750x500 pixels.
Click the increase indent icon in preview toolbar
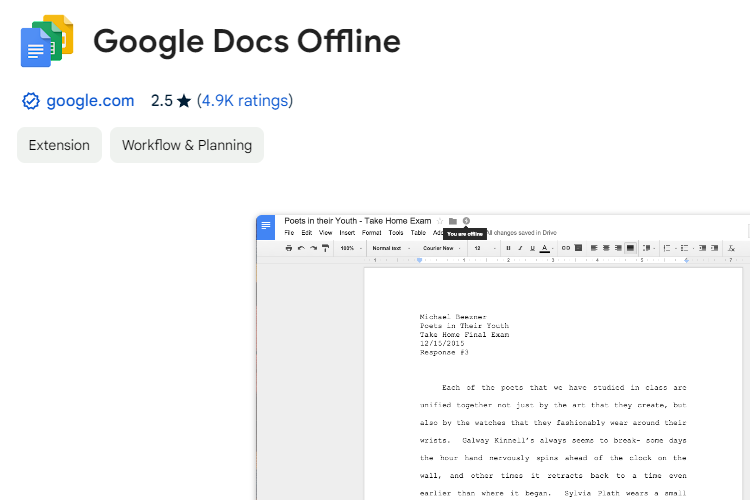pos(714,248)
